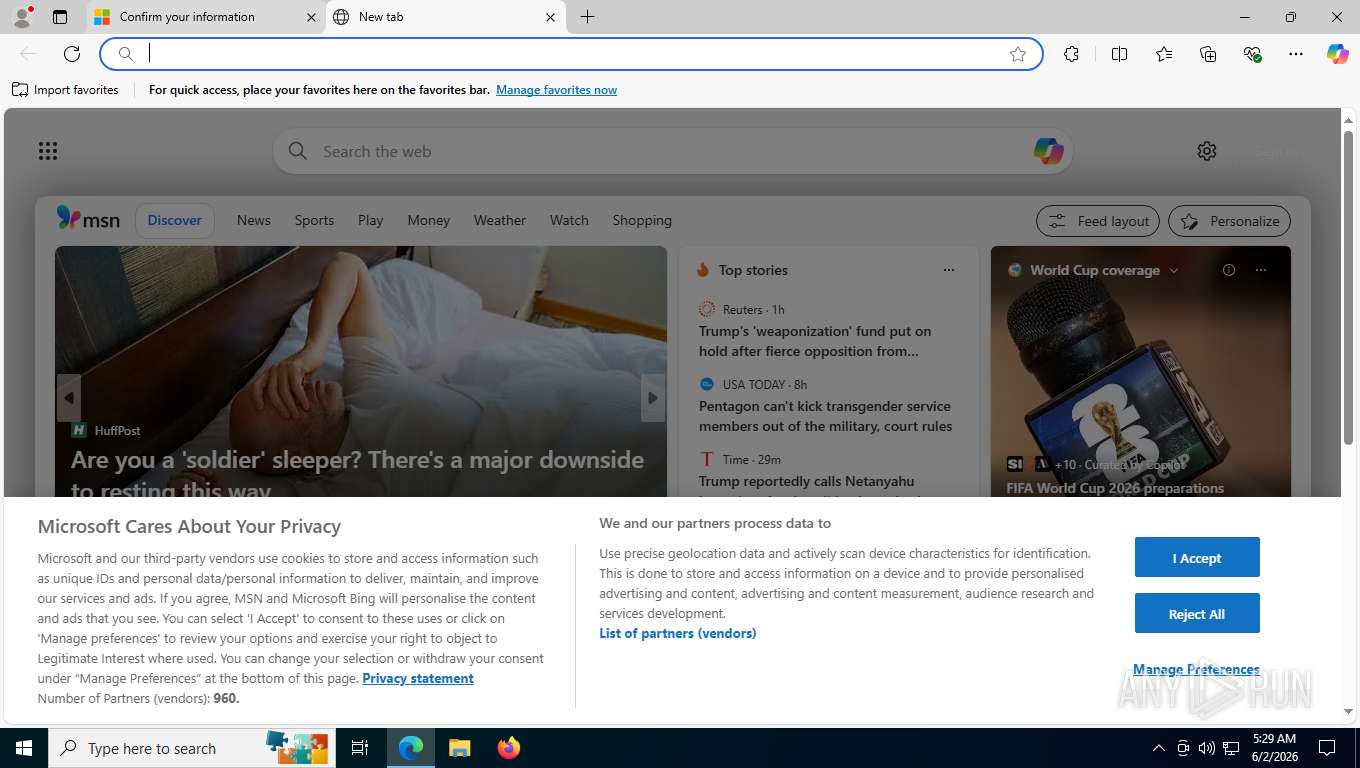Open FIFA World Cup 2026 preparations story
The image size is (1360, 768).
click(1115, 488)
